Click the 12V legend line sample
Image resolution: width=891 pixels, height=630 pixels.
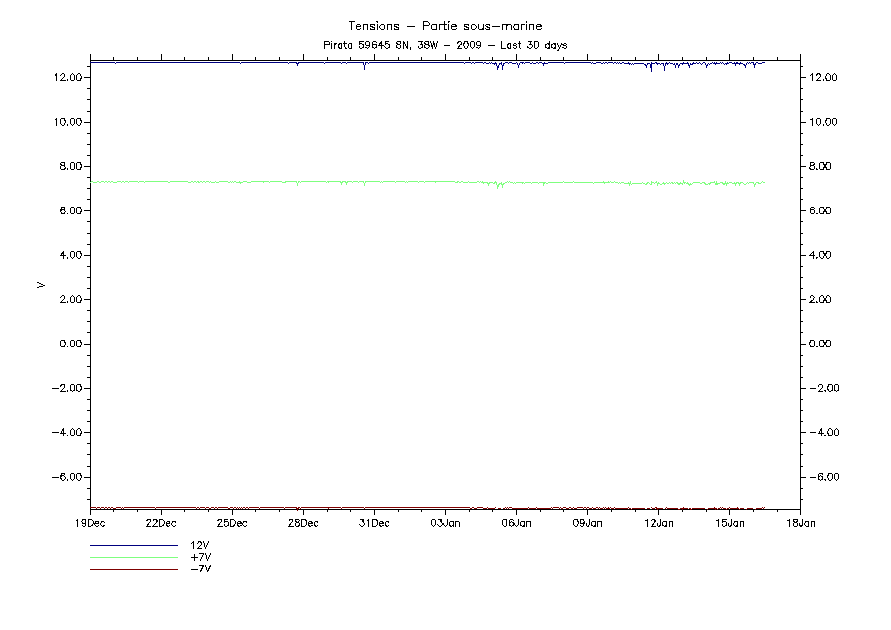coord(133,545)
